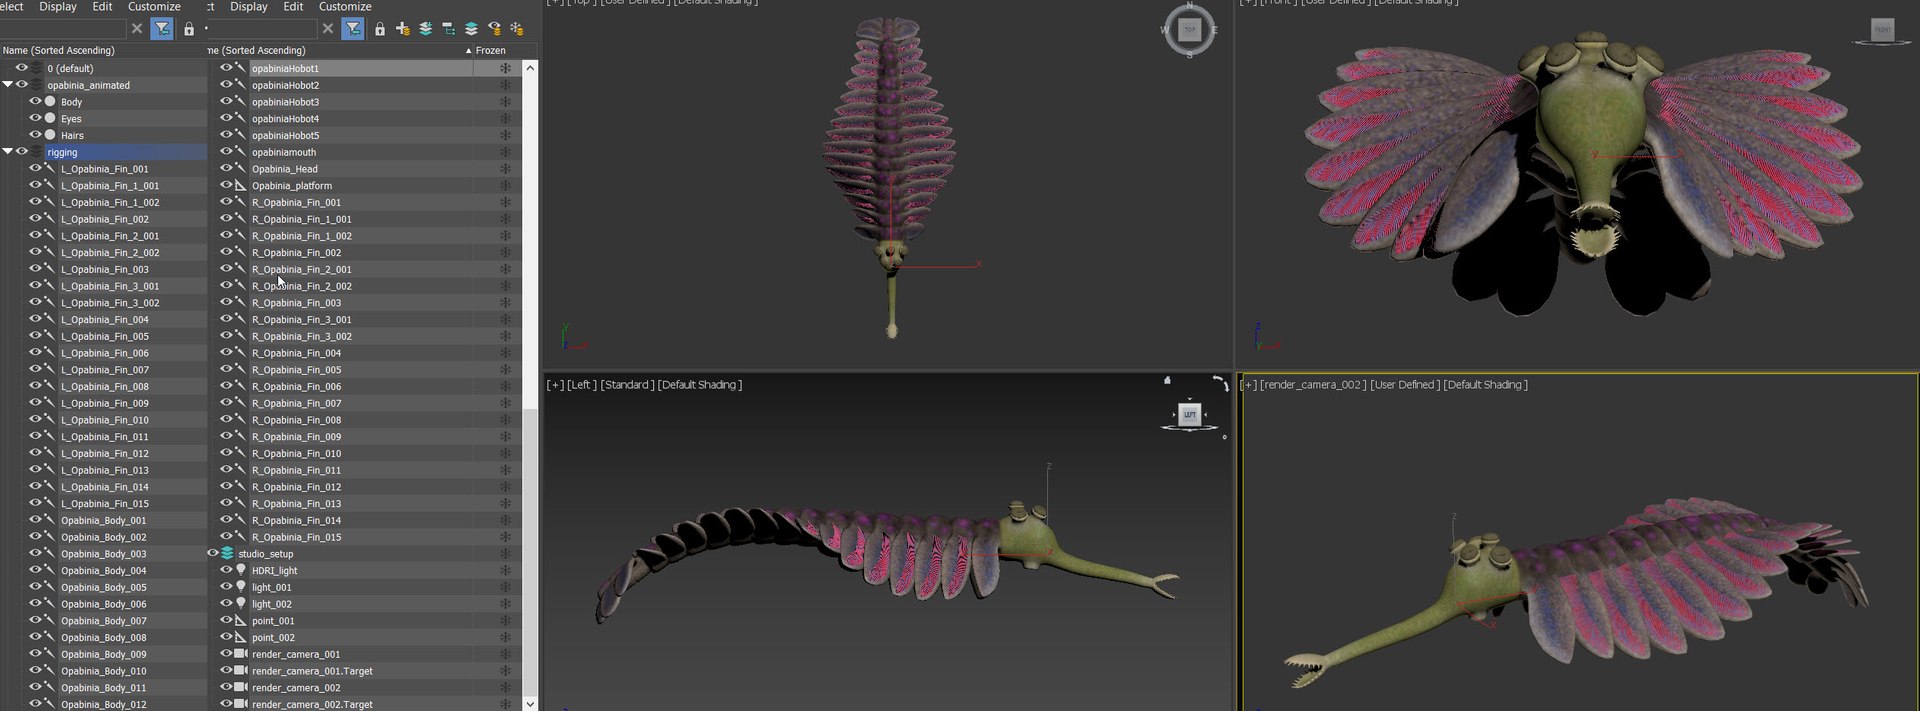Toggle the filter funnel in the left explorer

162,29
